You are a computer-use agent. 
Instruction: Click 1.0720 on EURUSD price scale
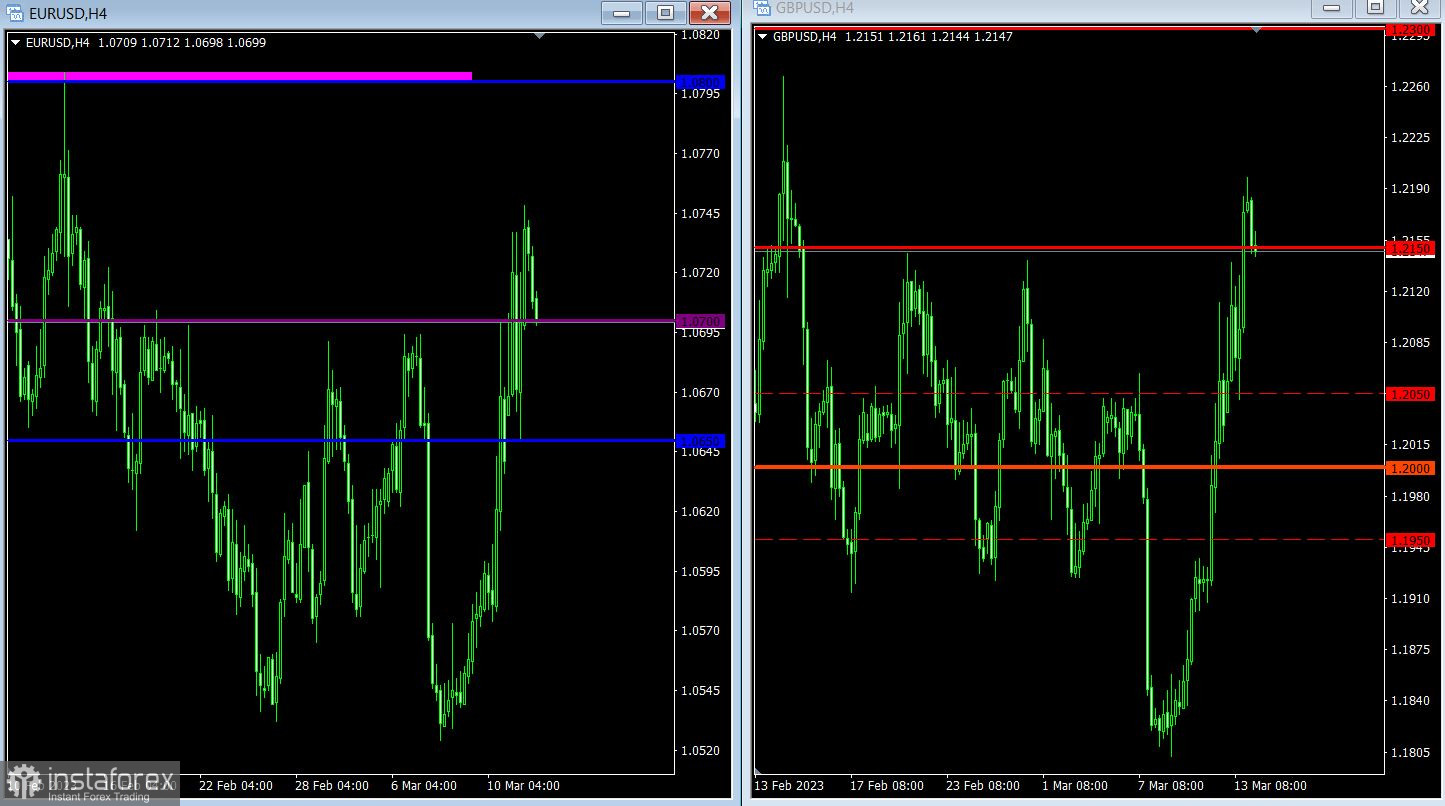pos(700,273)
